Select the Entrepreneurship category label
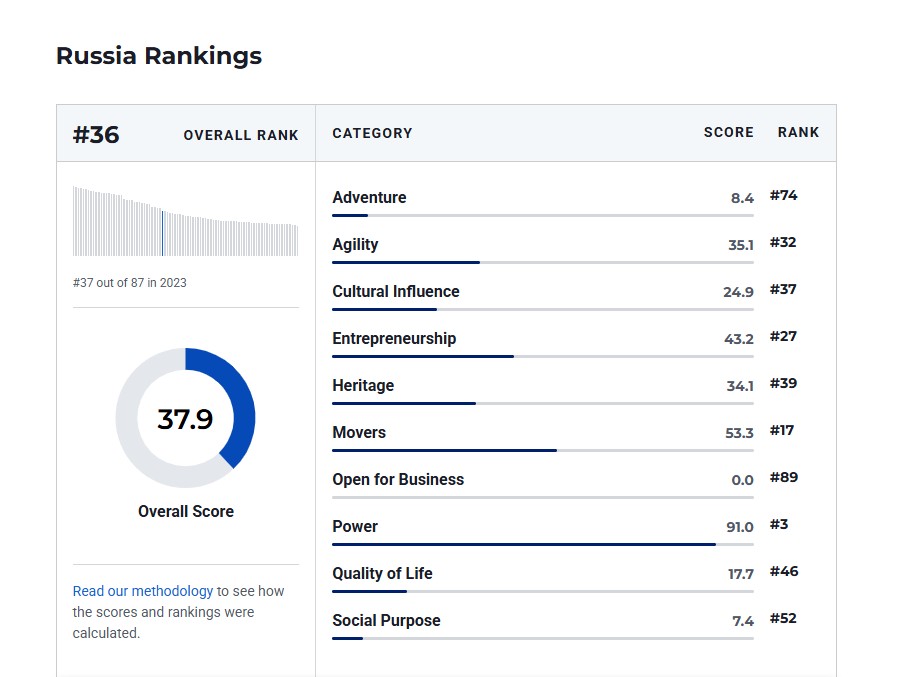 coord(394,339)
